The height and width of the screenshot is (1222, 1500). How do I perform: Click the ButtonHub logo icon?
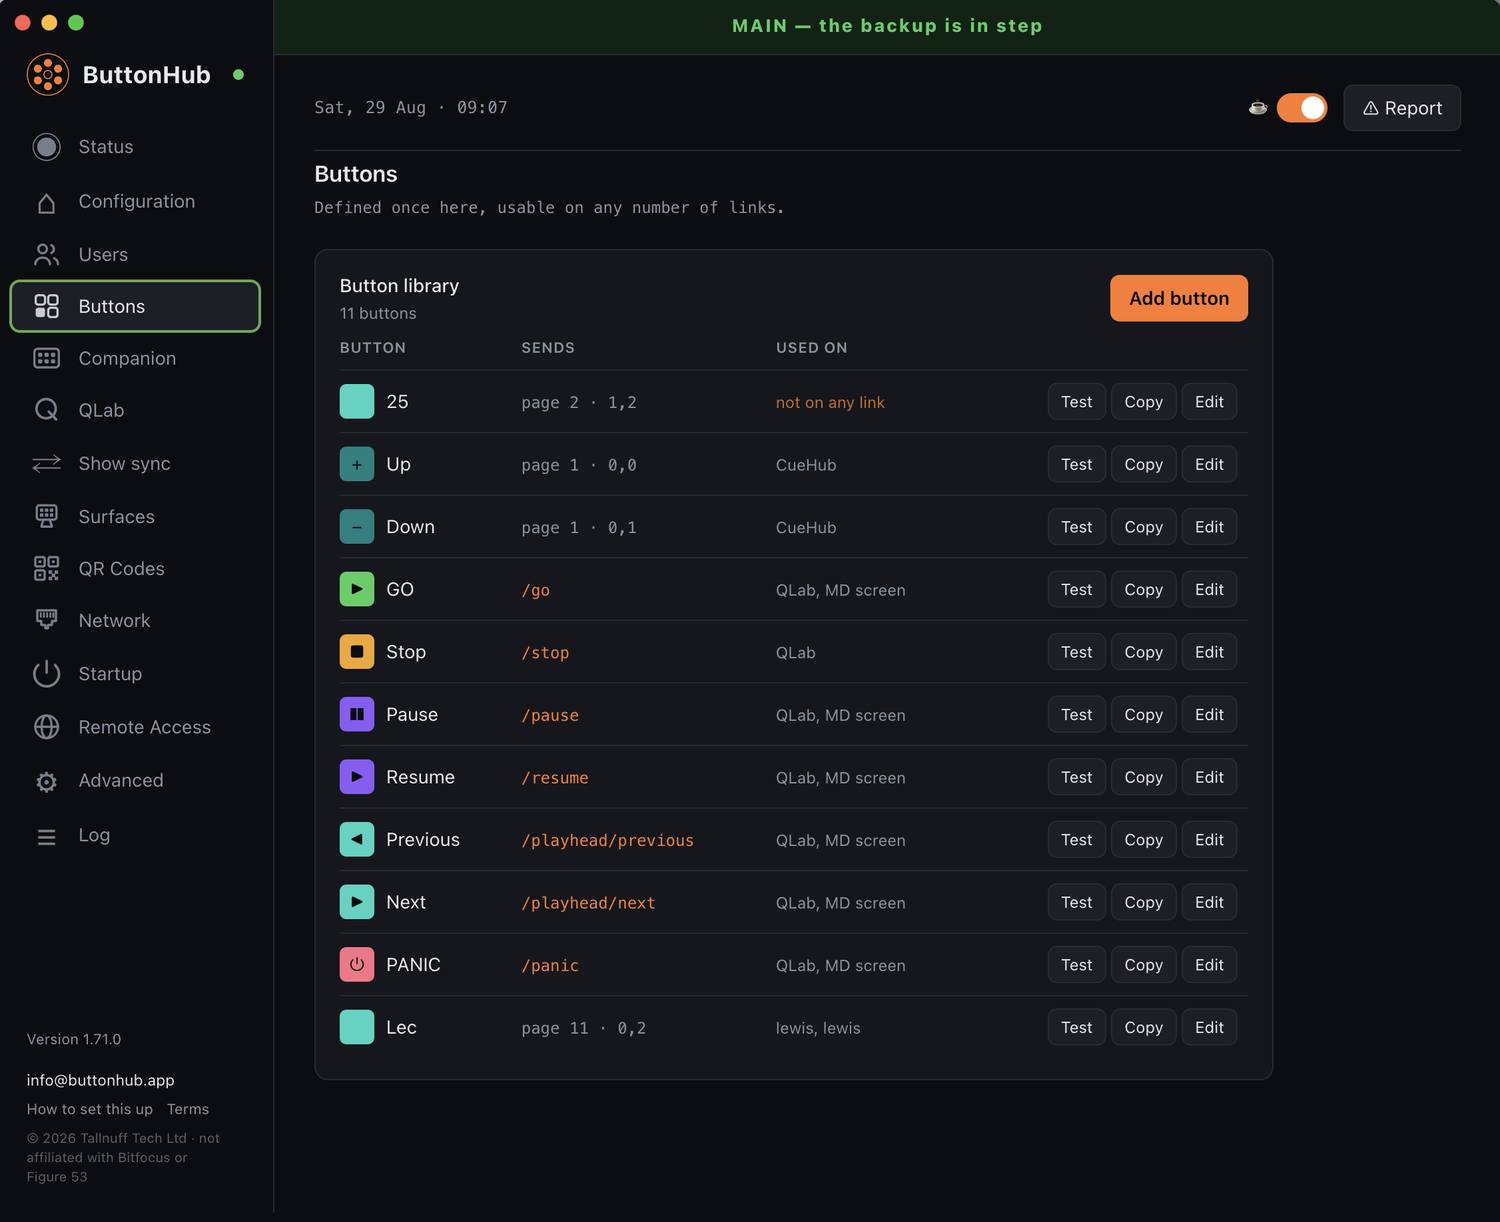pos(47,75)
